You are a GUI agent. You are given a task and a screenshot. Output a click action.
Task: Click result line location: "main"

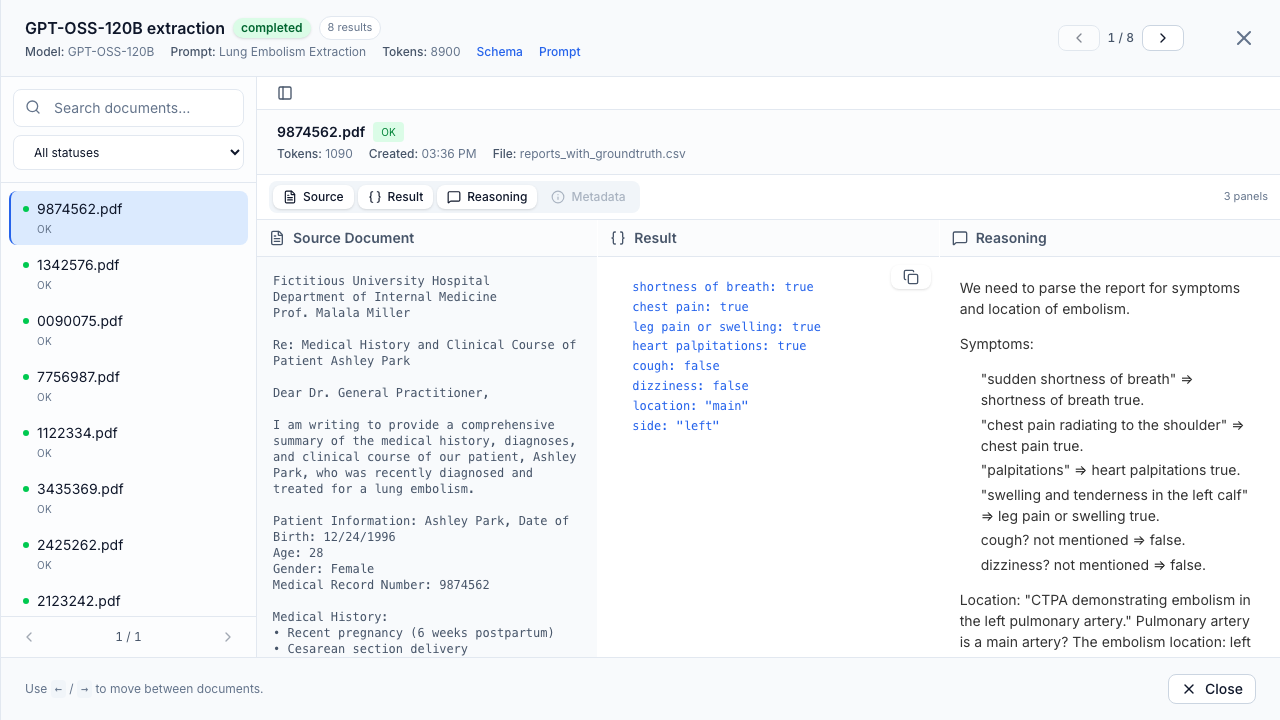point(690,406)
